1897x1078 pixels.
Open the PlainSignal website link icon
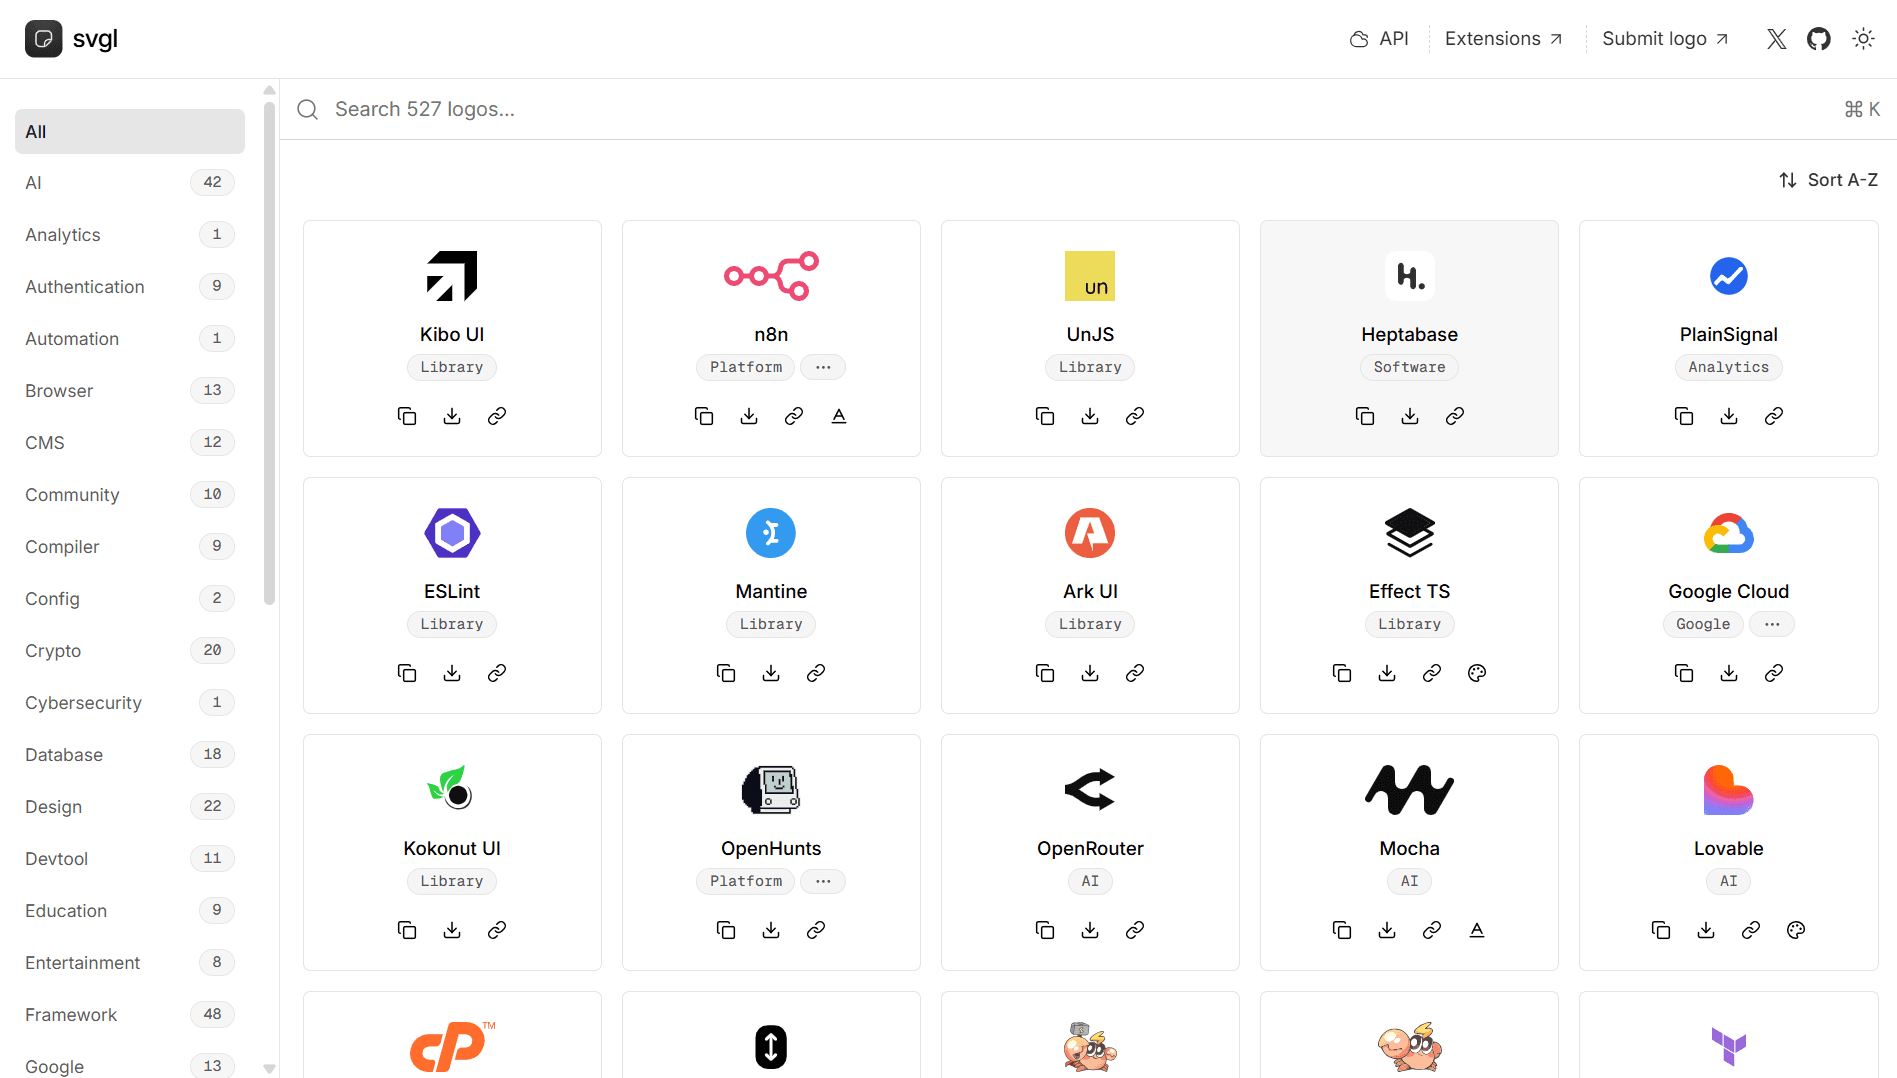[1774, 416]
